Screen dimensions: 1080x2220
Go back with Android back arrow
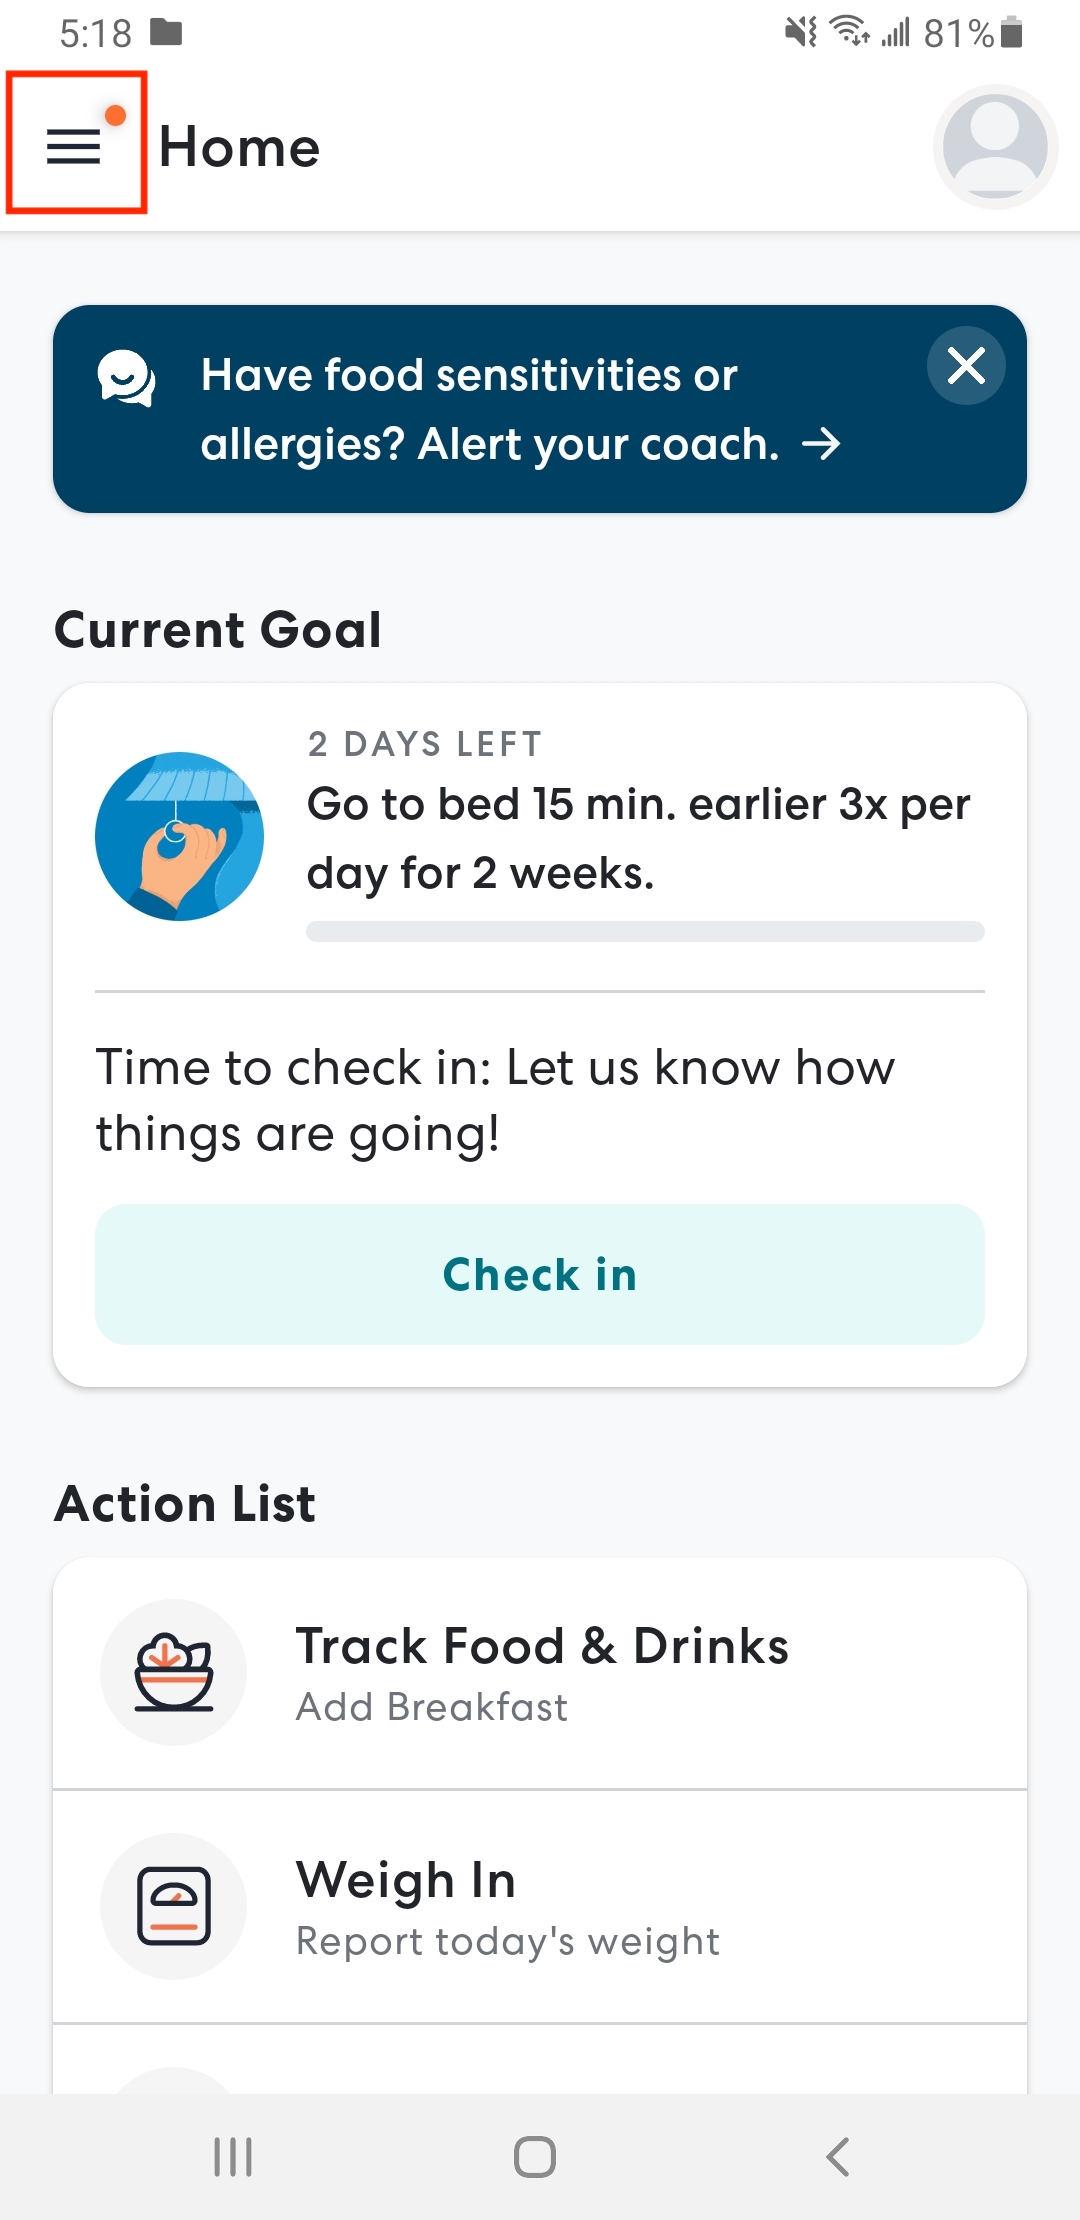point(838,2157)
